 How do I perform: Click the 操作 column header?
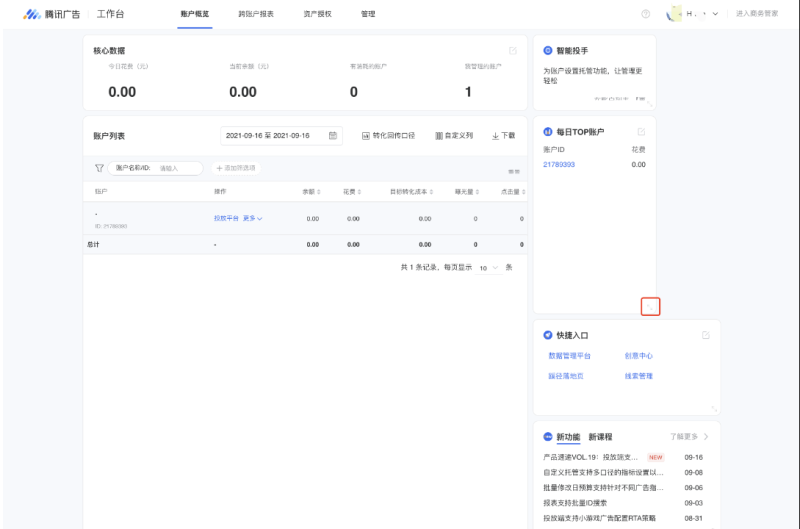click(220, 192)
